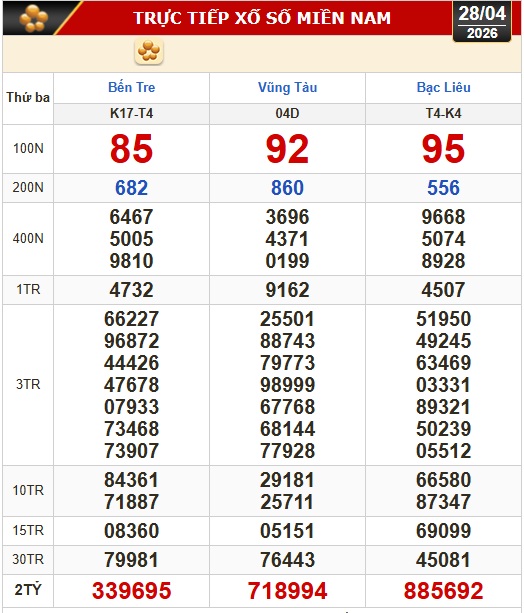Click the header title TRỰC TIẾP XỔ SỐ MIỀN NAM

tap(262, 18)
